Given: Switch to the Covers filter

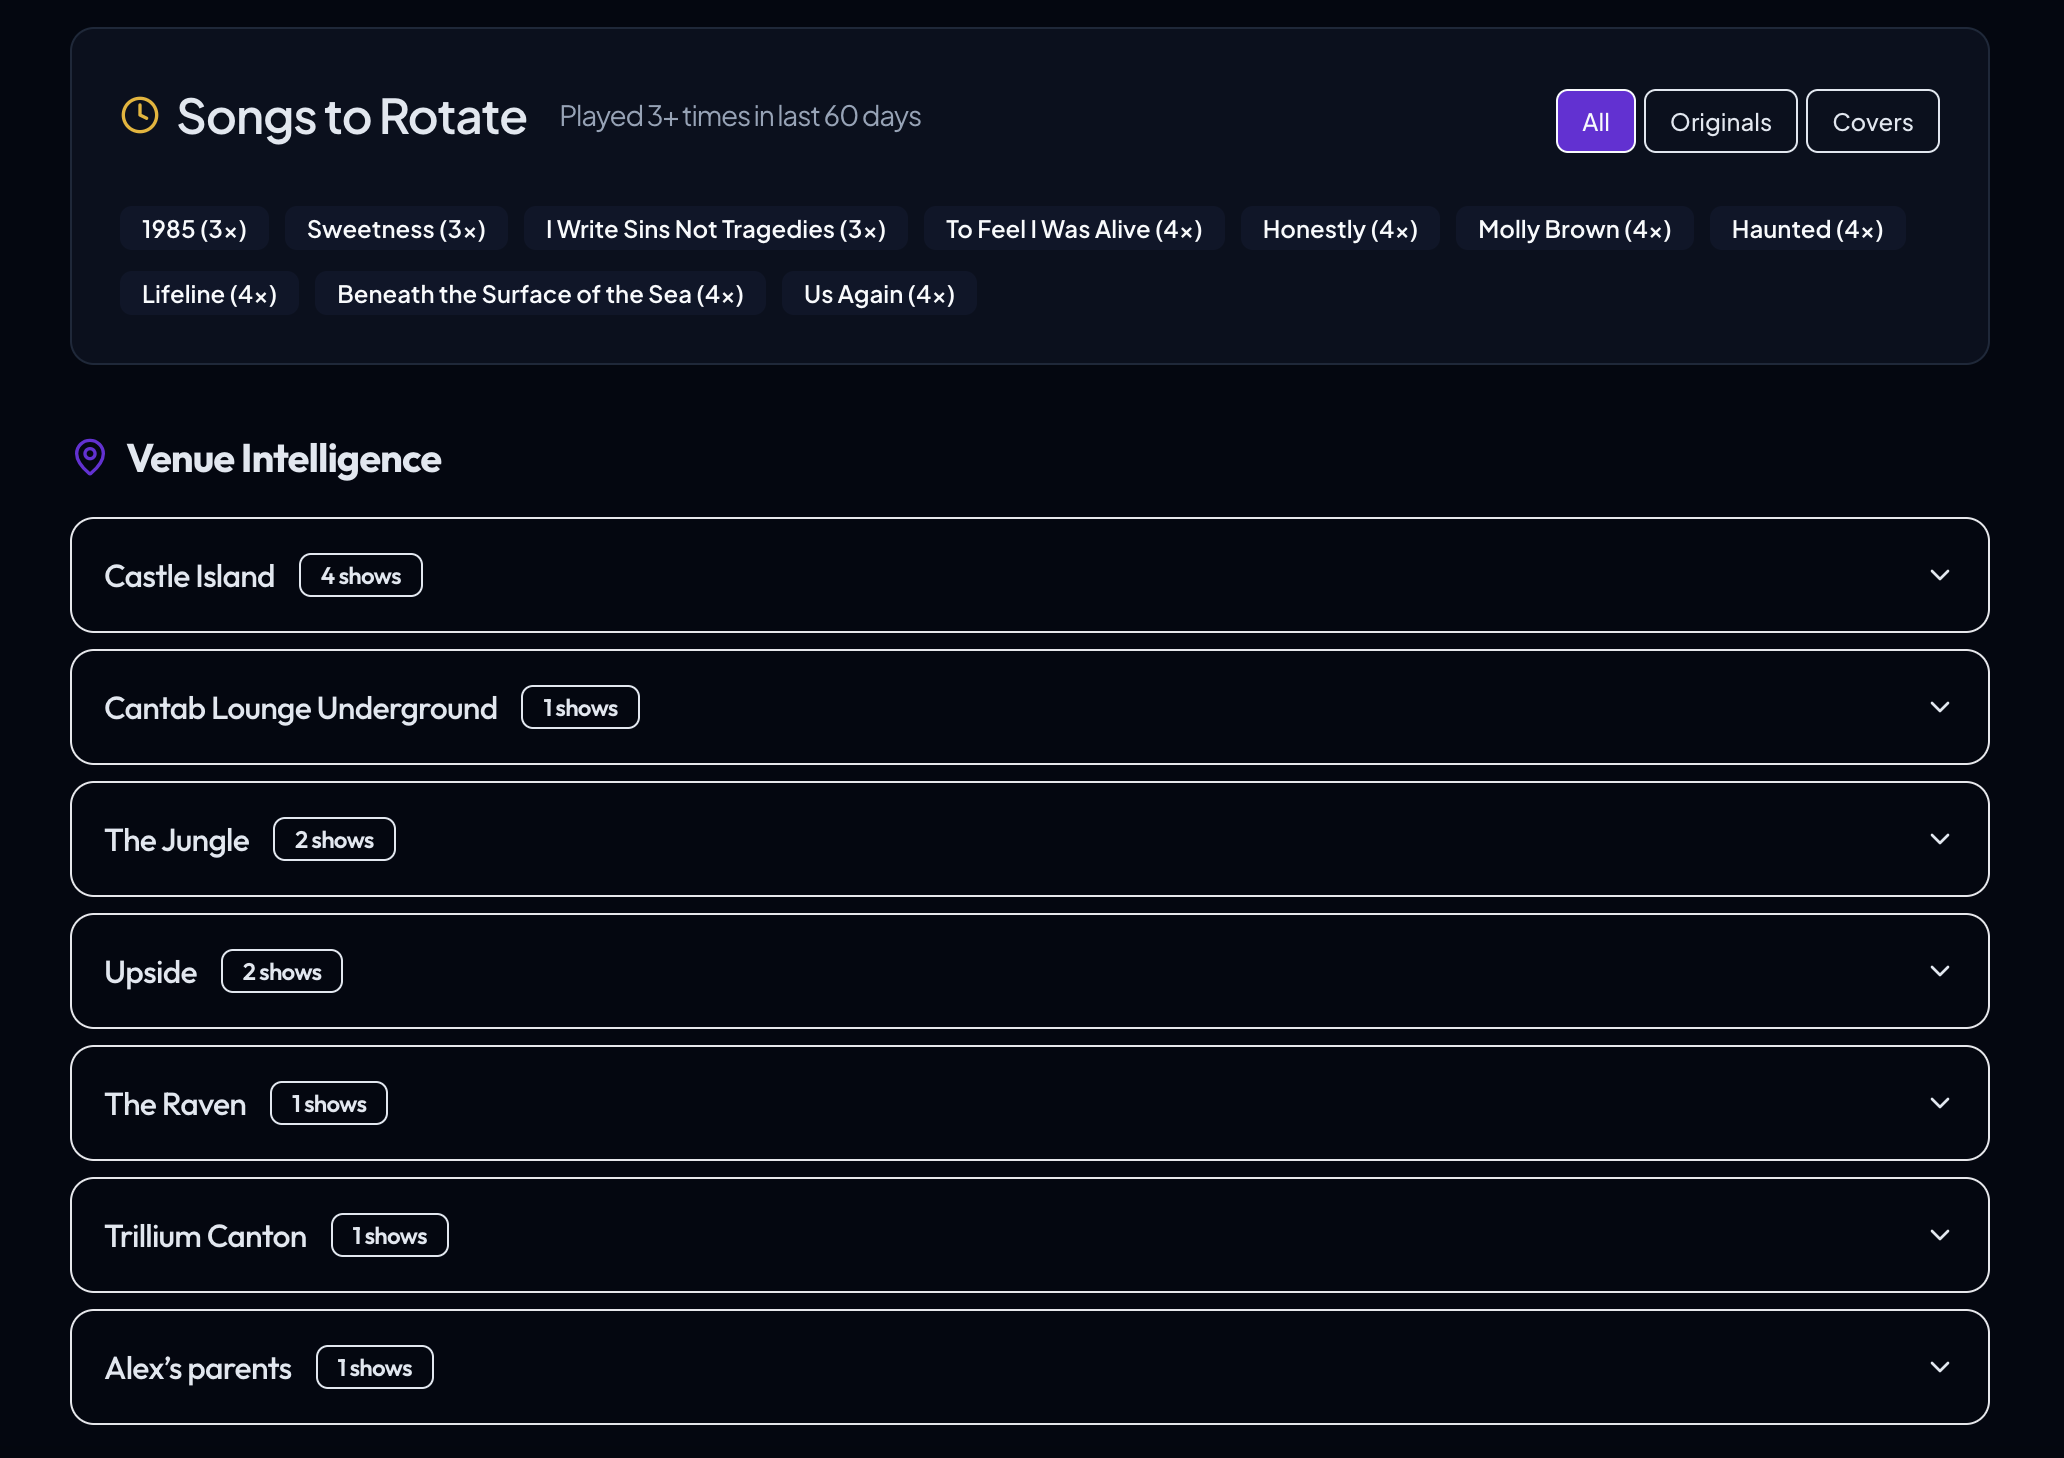Looking at the screenshot, I should click(1871, 120).
